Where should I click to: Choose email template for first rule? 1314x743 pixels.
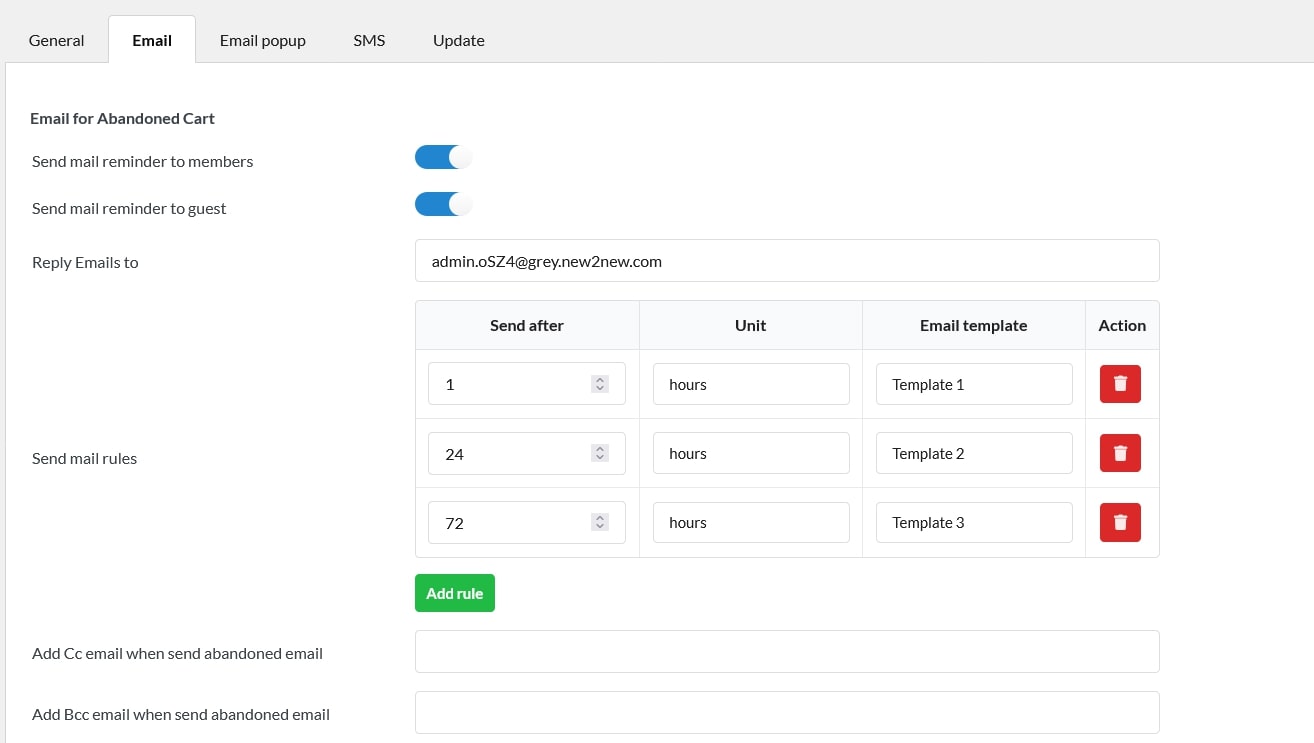[973, 384]
